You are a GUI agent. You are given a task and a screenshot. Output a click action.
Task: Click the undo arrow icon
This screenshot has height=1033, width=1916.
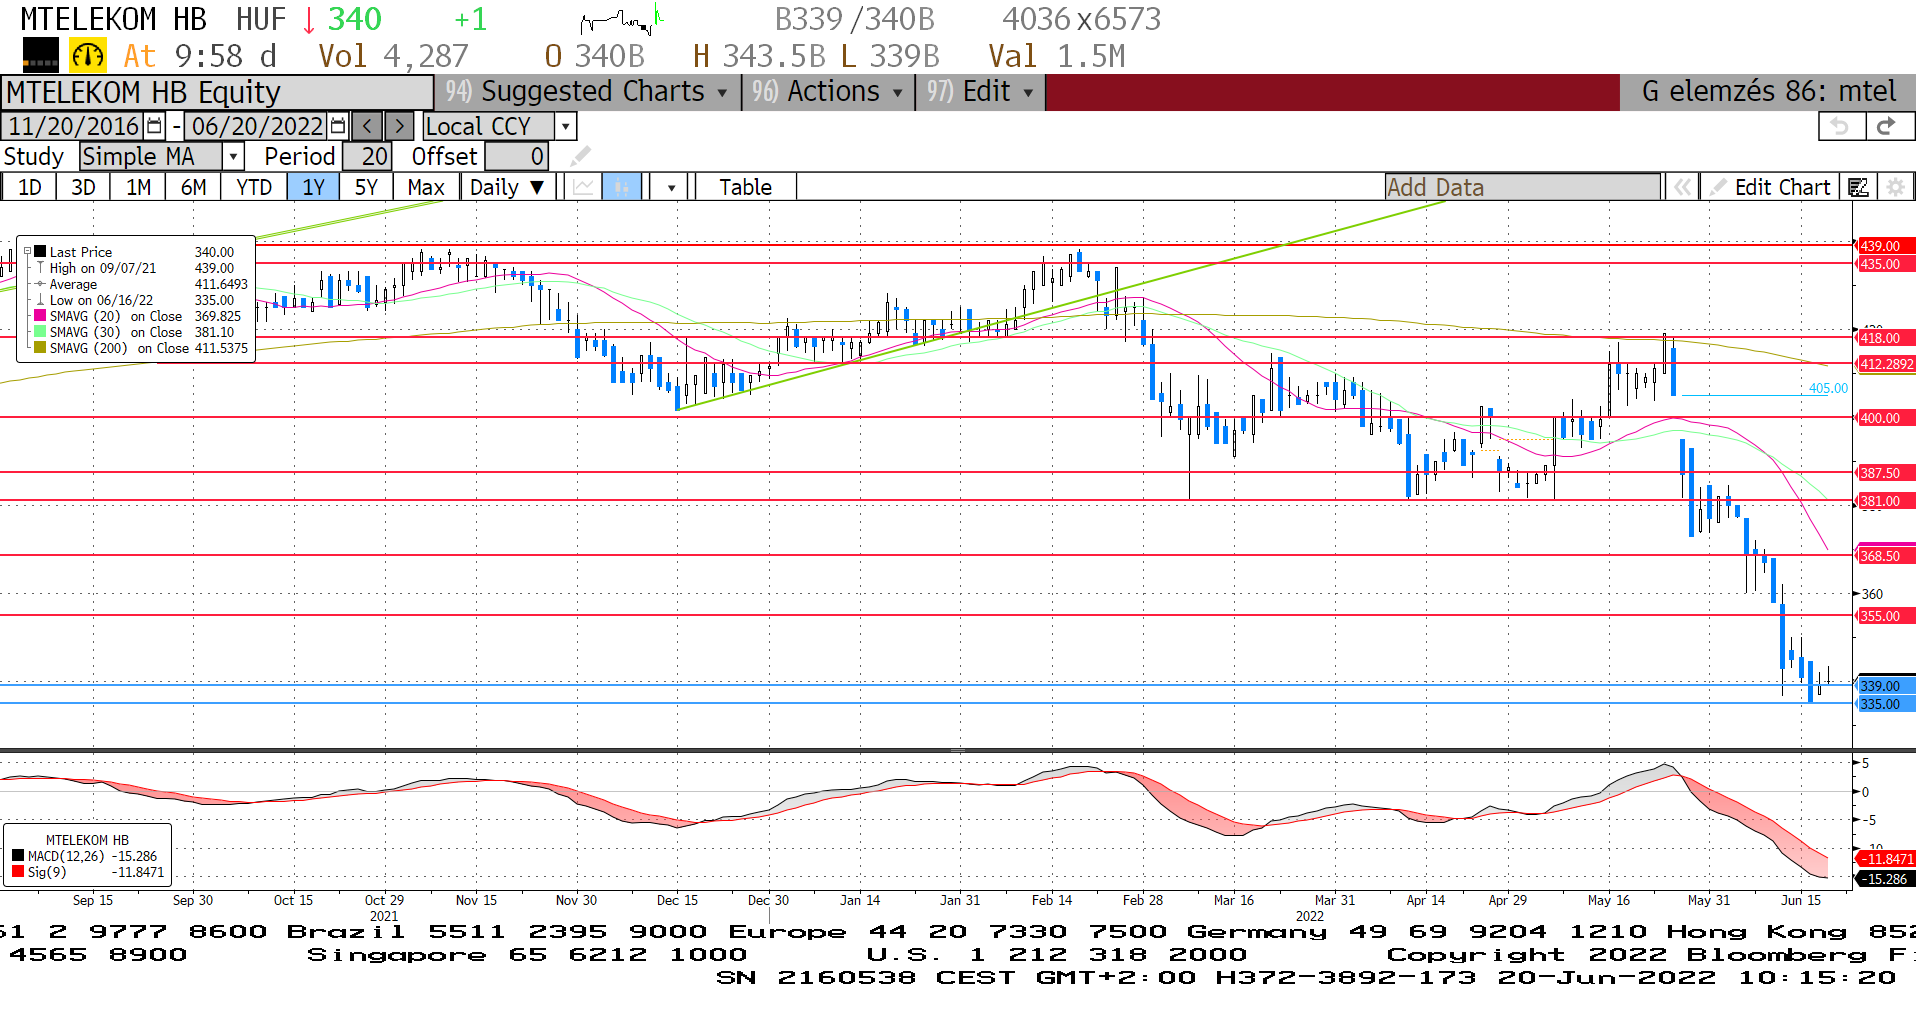(x=1840, y=126)
